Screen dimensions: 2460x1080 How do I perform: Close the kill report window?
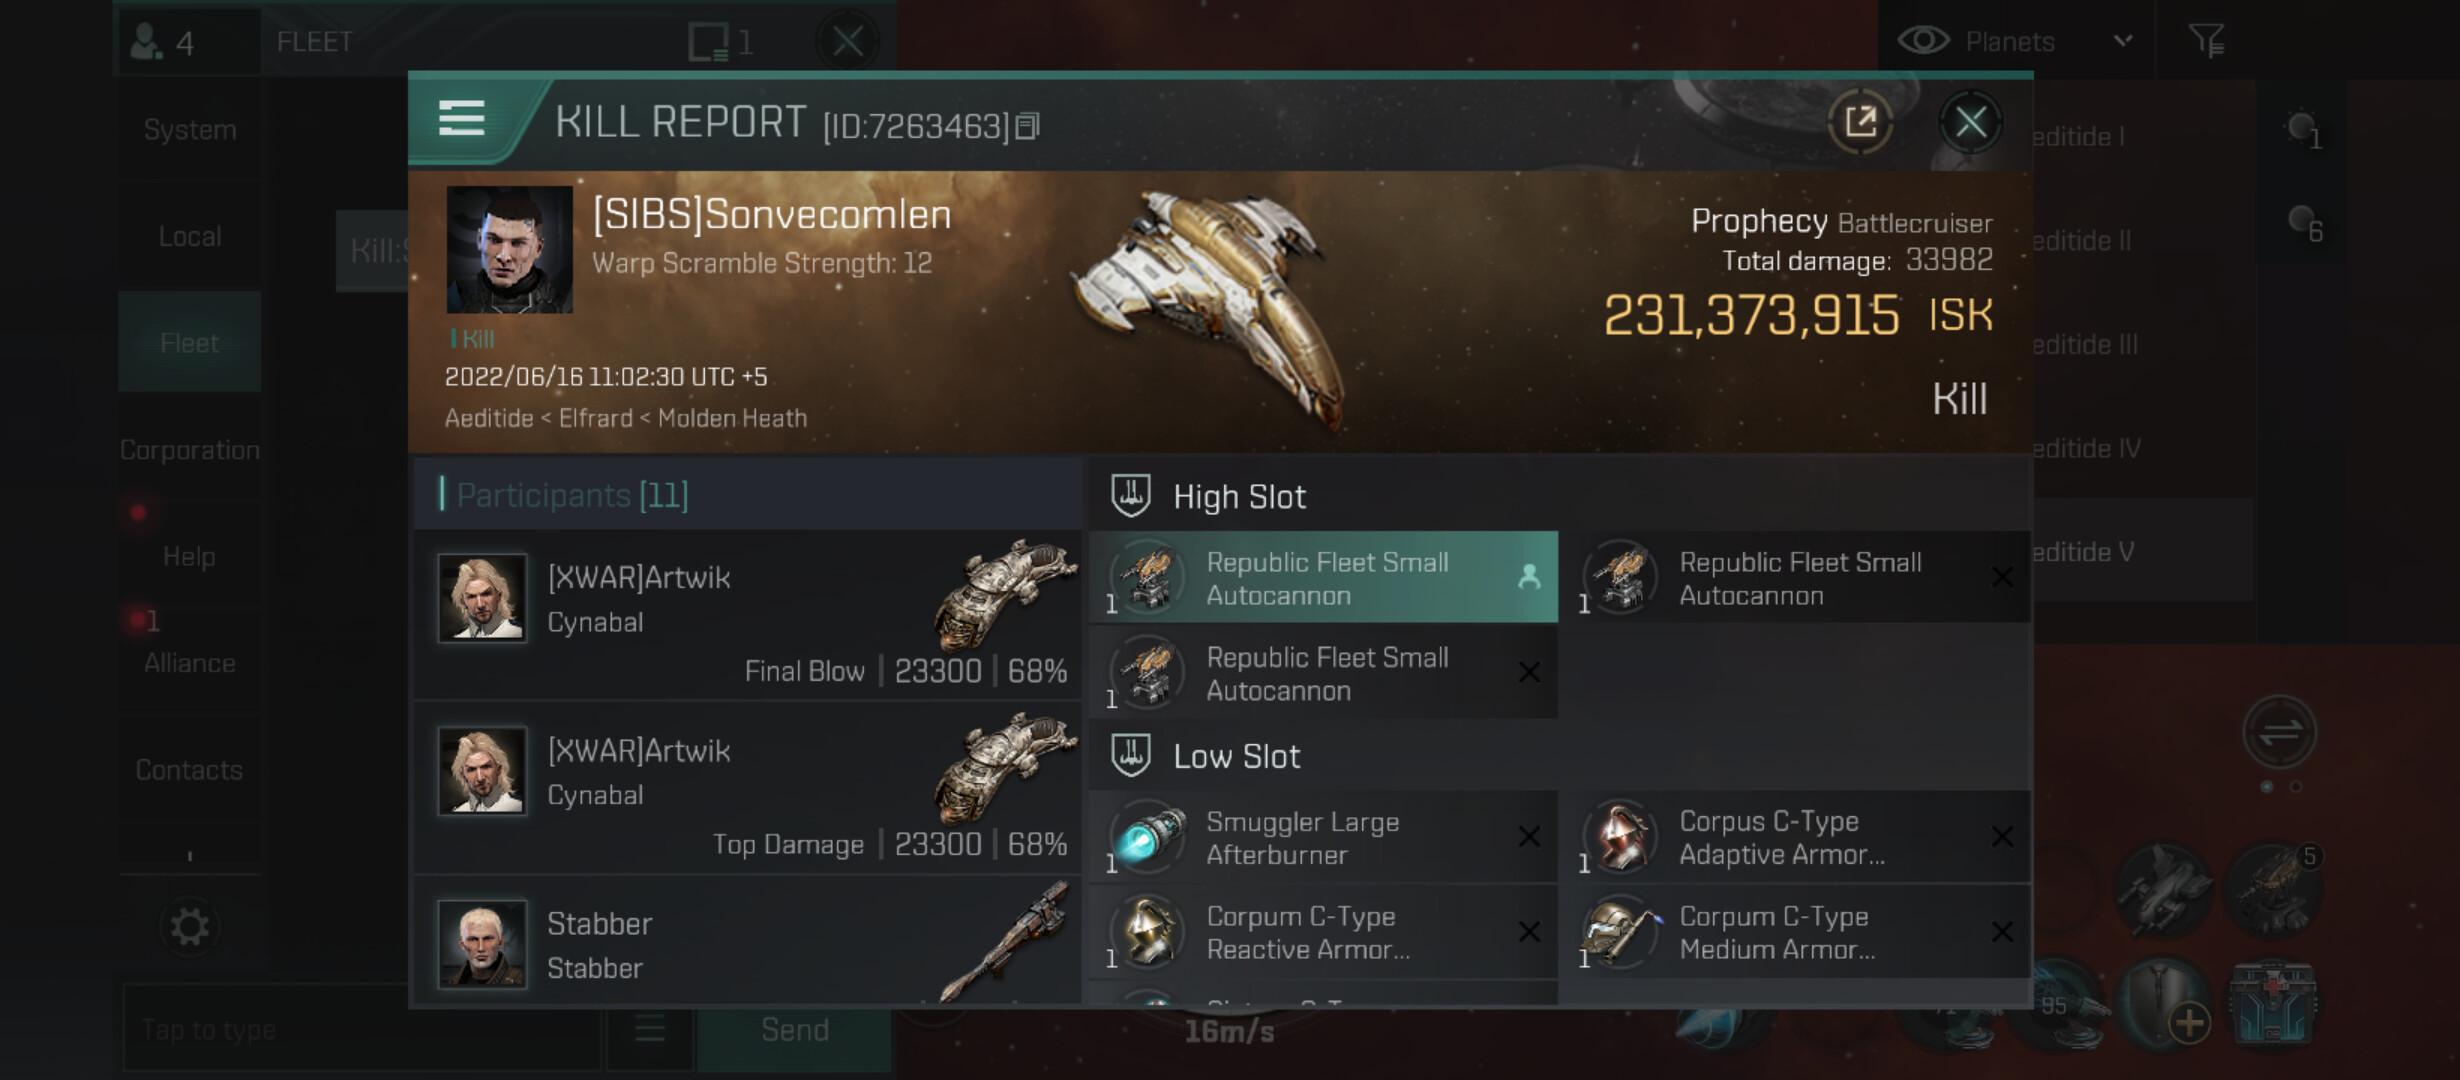[x=1970, y=122]
